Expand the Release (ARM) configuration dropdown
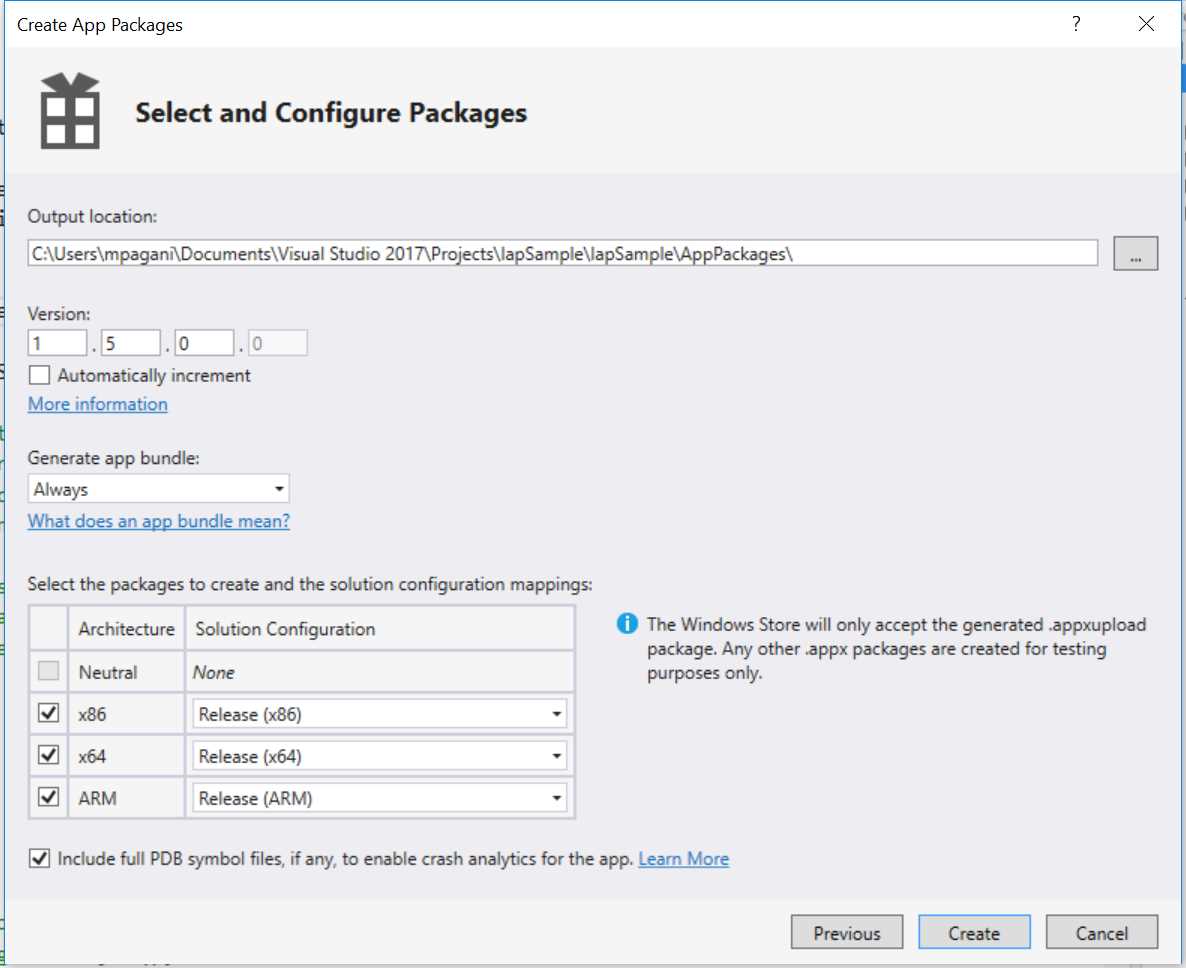This screenshot has height=968, width=1186. [x=557, y=797]
